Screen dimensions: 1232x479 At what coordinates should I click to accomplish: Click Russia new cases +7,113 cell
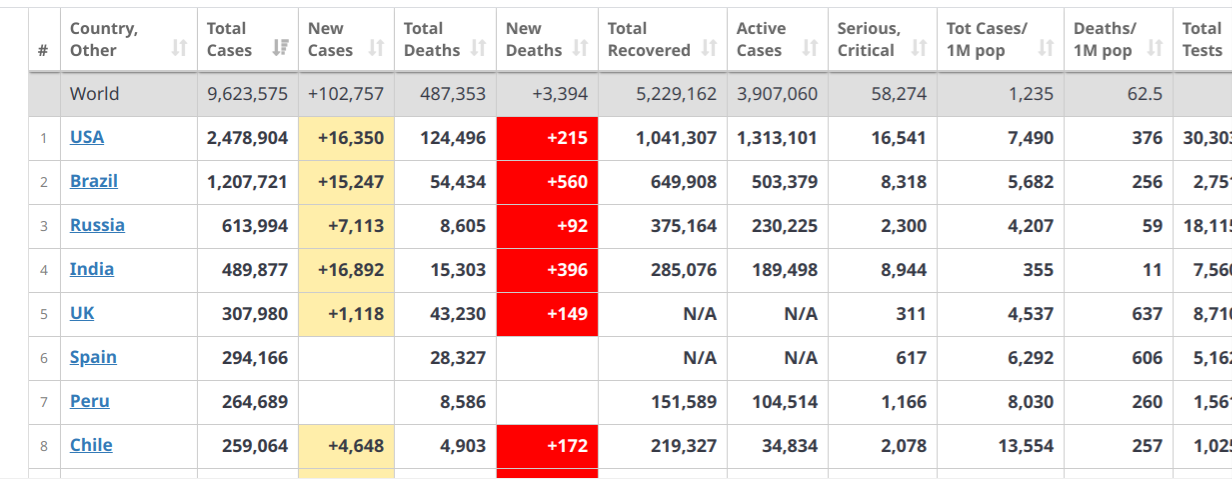click(346, 226)
